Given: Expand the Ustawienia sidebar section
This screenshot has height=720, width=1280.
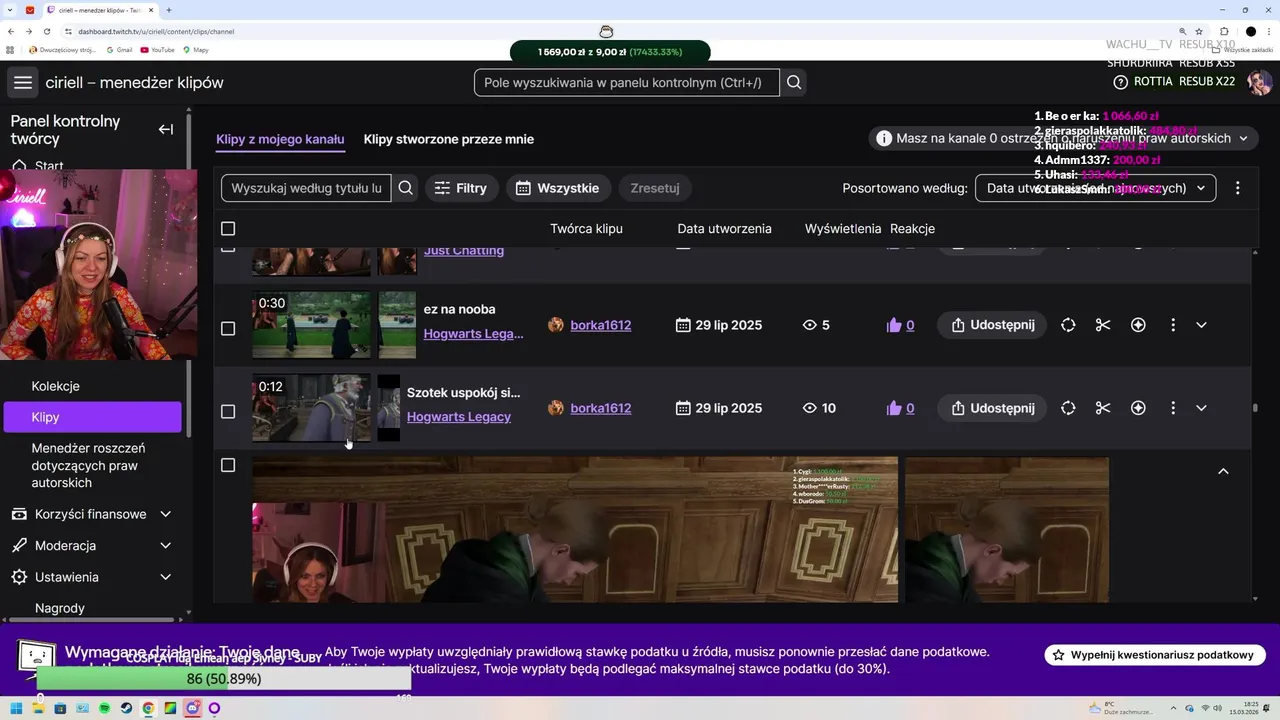Looking at the screenshot, I should coord(165,577).
